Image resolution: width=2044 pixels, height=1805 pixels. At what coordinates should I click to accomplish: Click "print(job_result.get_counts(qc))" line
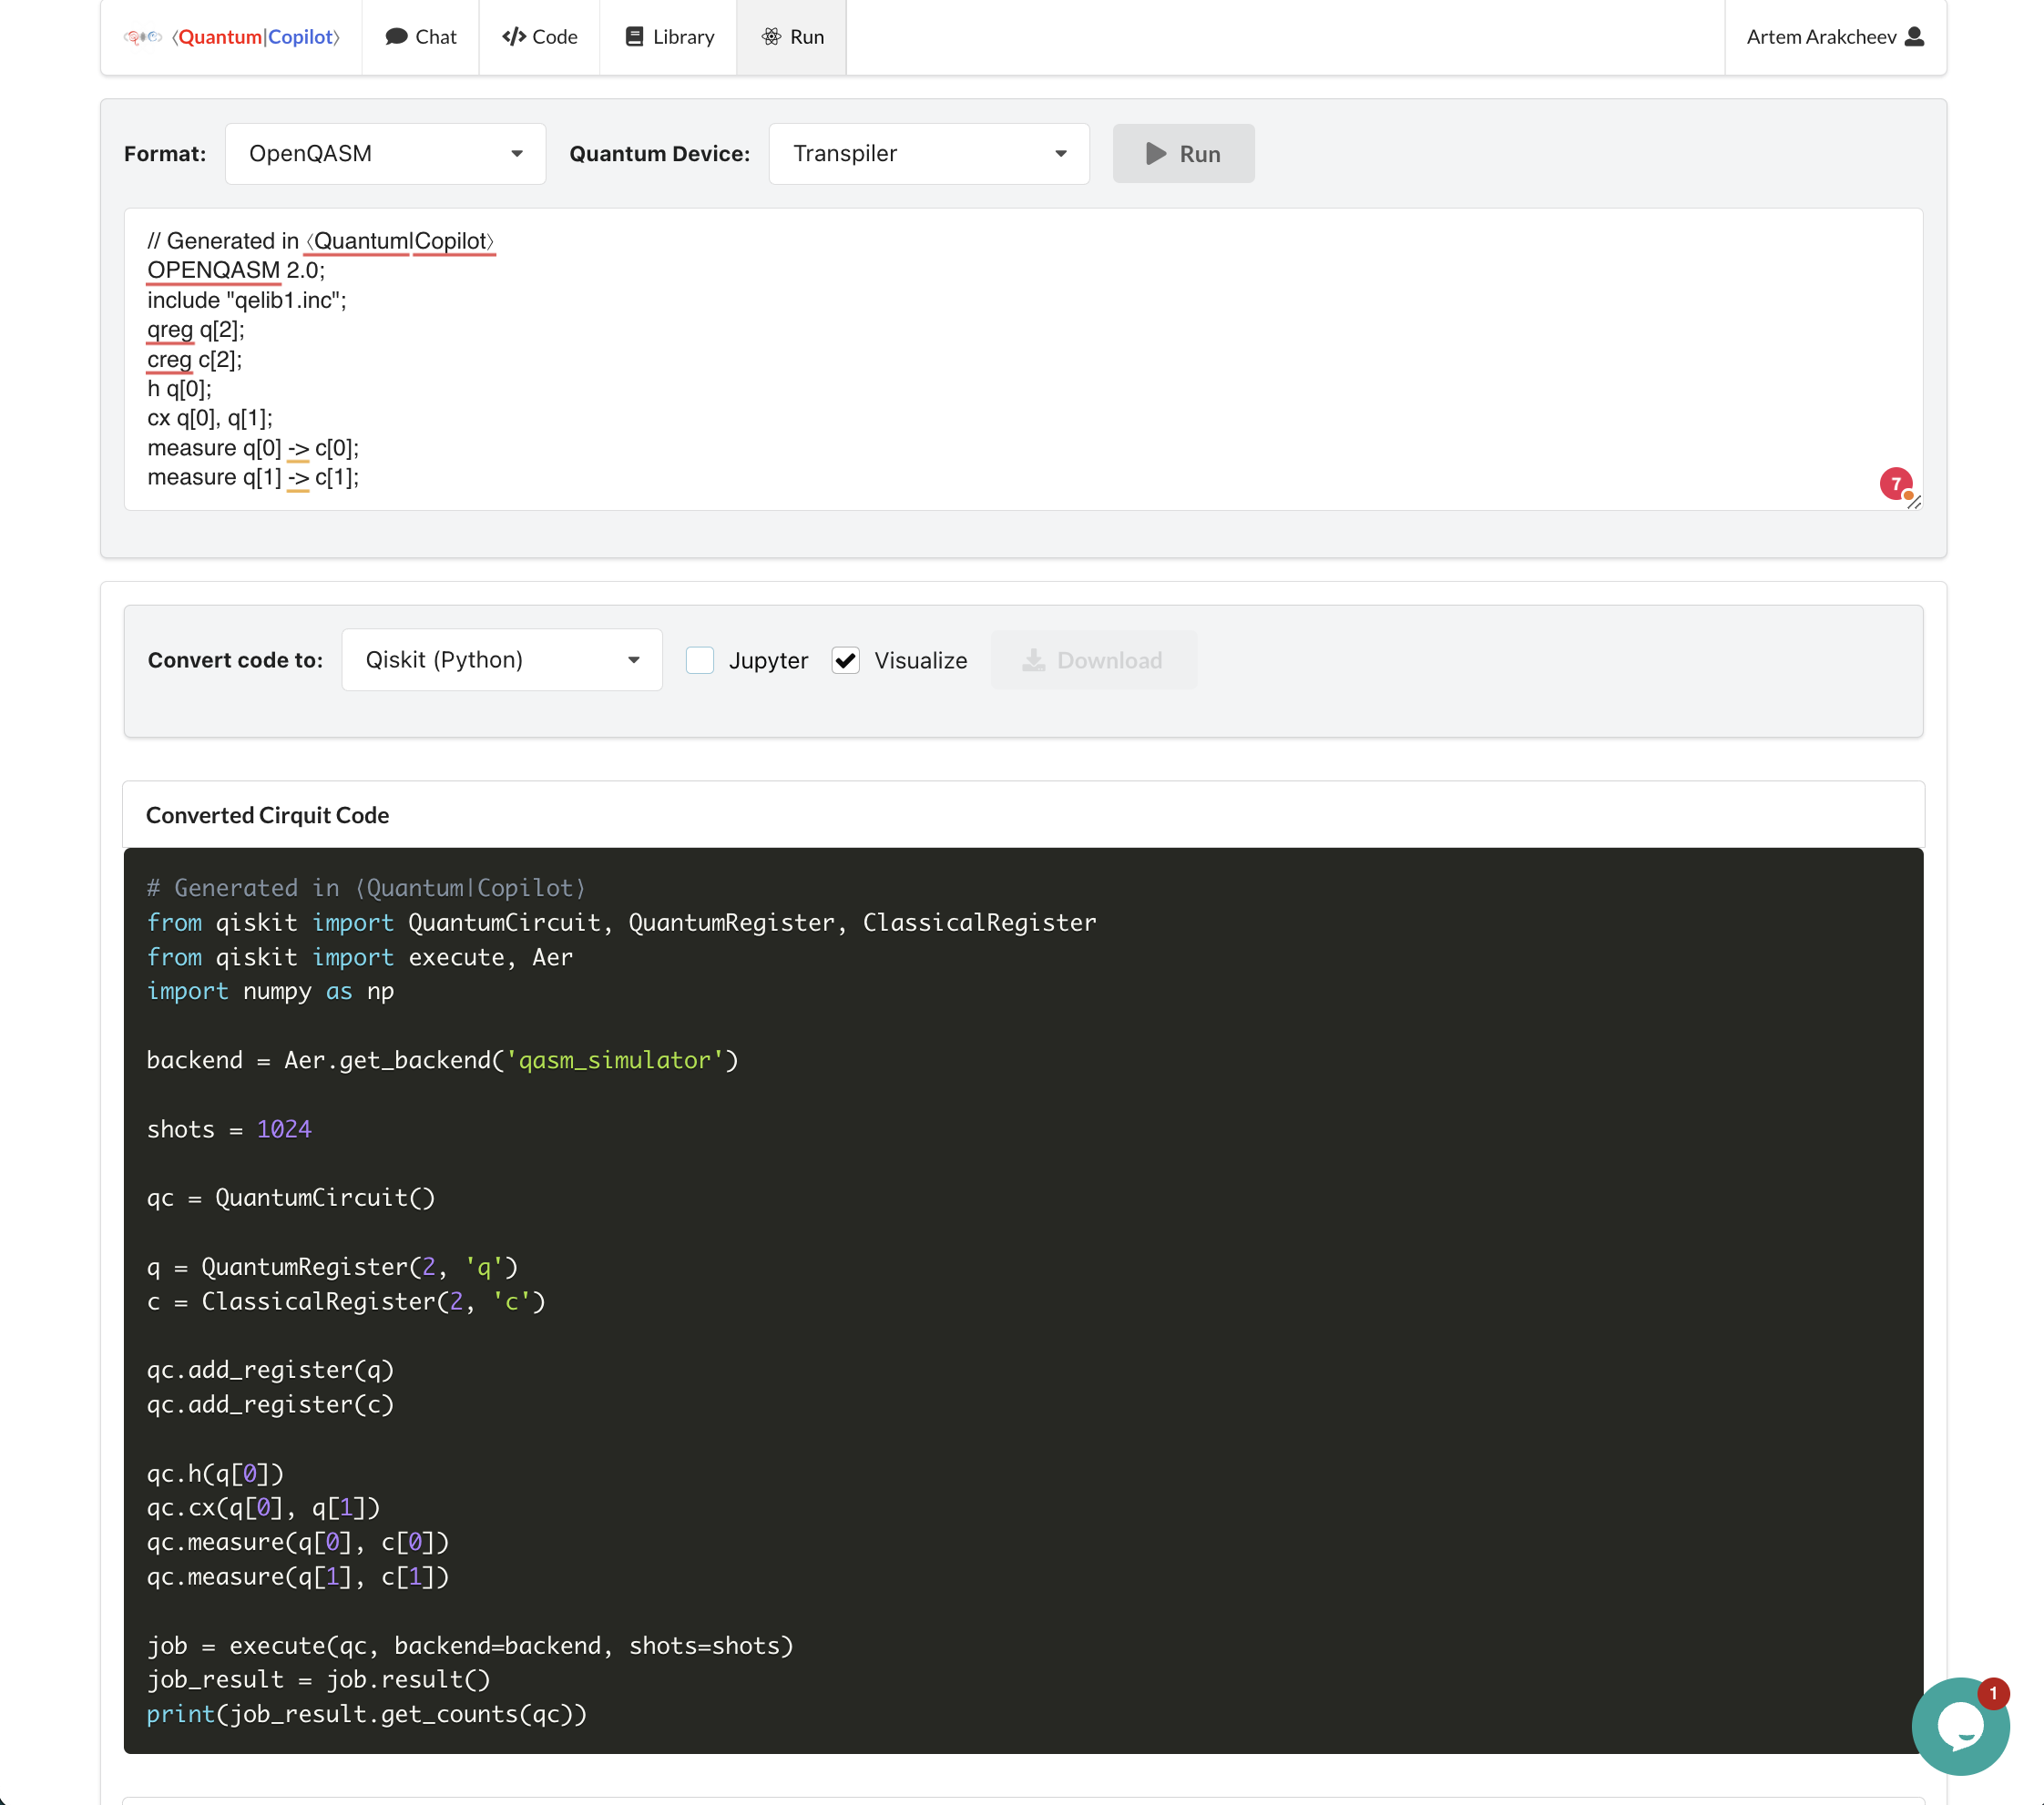pos(366,1714)
